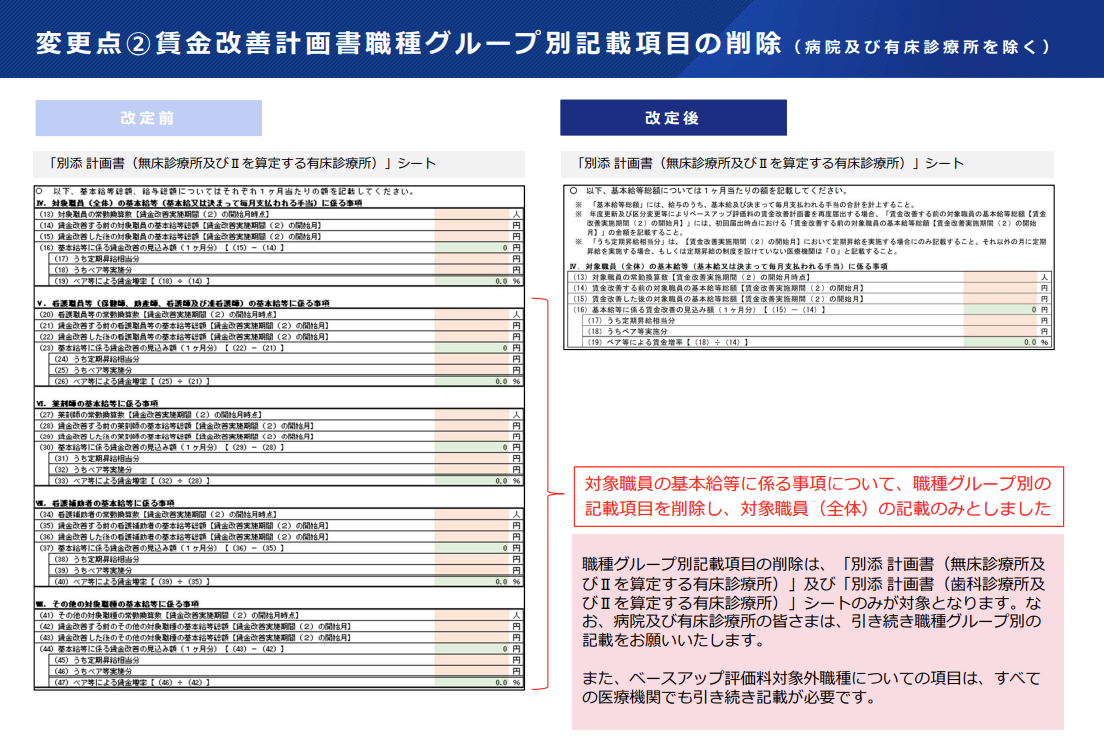The width and height of the screenshot is (1104, 753).
Task: Click the green 0 円 cell in row (37)
Action: 472,548
